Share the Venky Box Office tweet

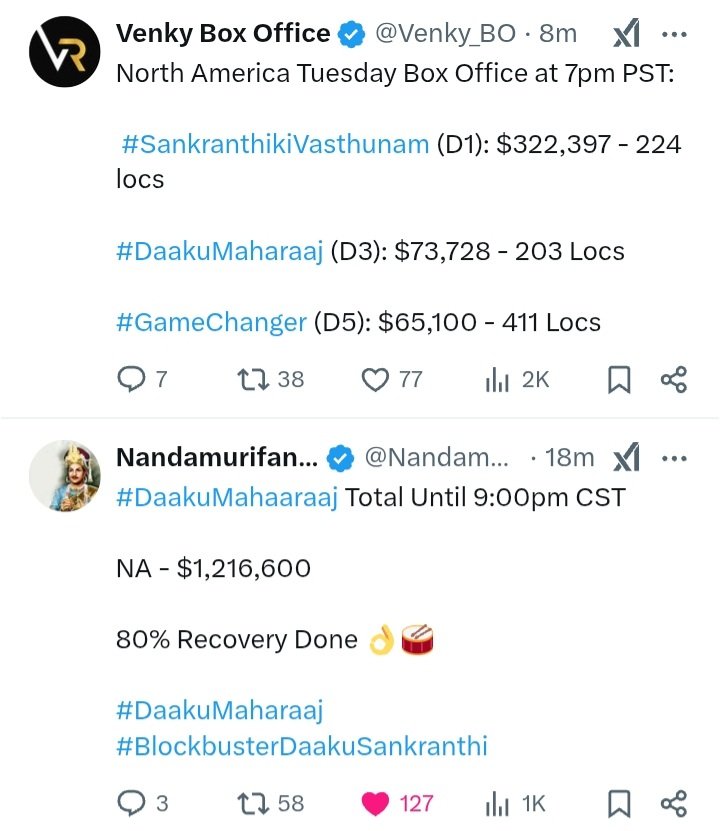click(674, 380)
